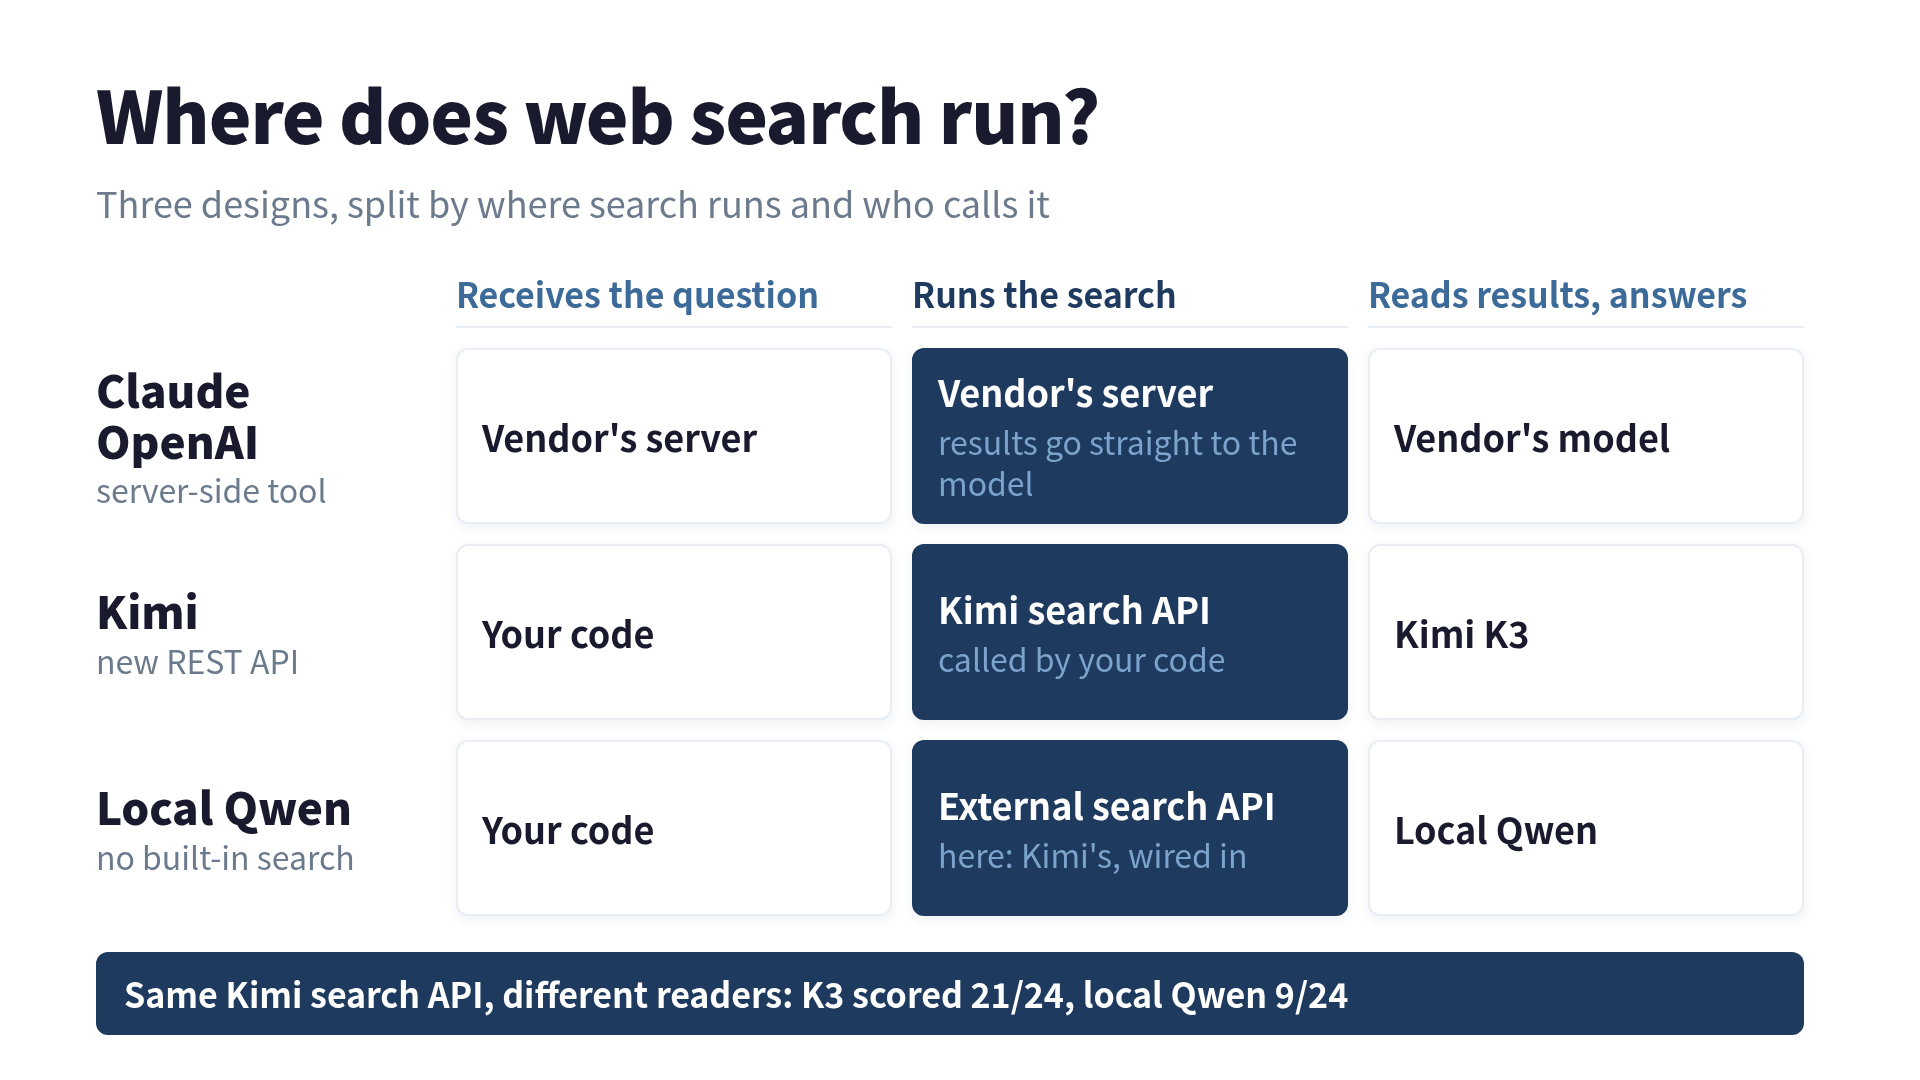This screenshot has height=1080, width=1920.
Task: Click the 'External search API' dark card
Action: click(x=1130, y=828)
